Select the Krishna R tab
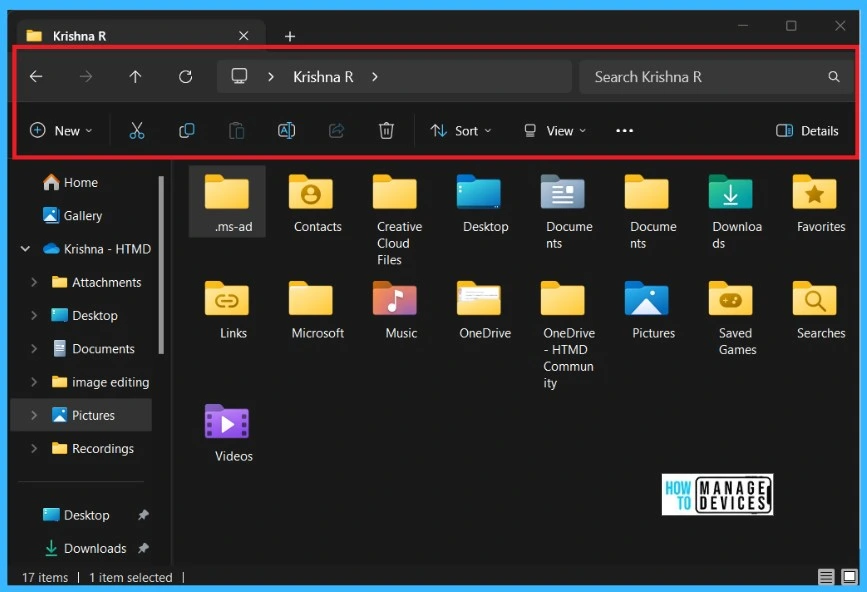867x592 pixels. (141, 36)
